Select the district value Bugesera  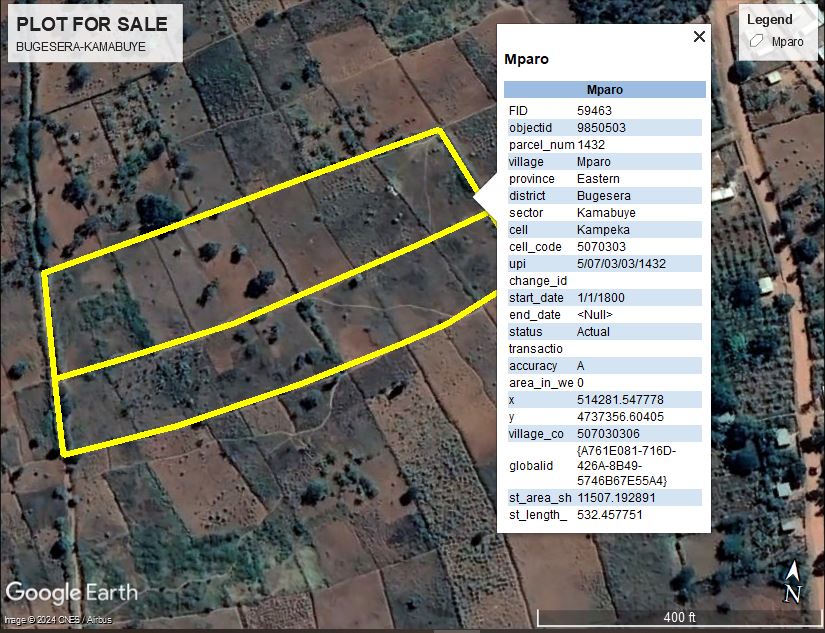[603, 196]
